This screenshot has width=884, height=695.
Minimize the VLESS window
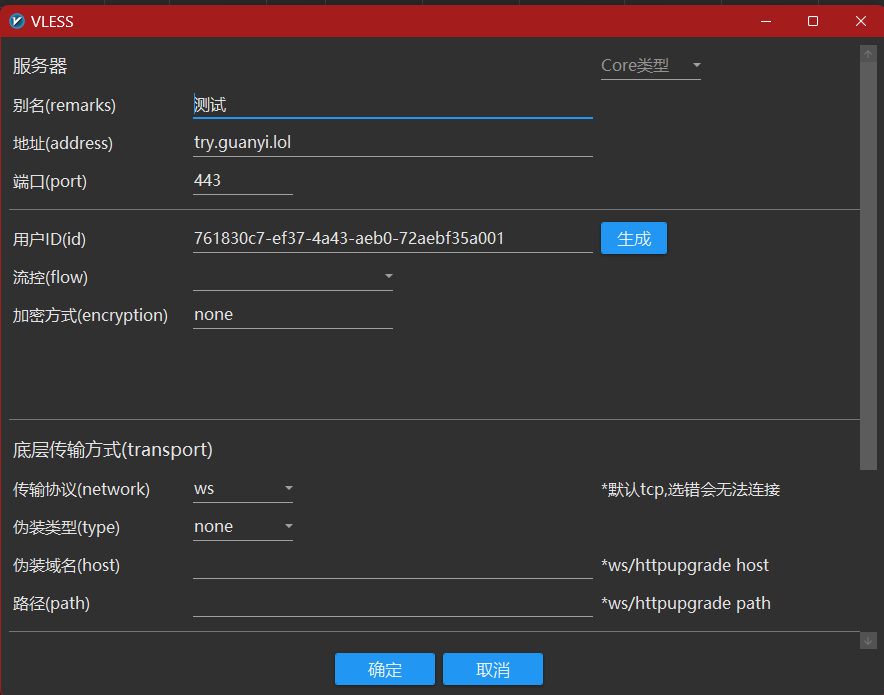pos(765,21)
